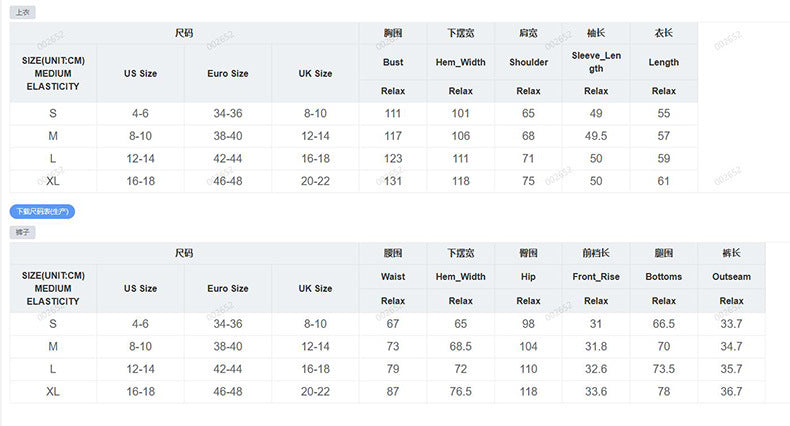Click the Outseam column header
Viewport: 790px width, 426px height.
pos(731,276)
